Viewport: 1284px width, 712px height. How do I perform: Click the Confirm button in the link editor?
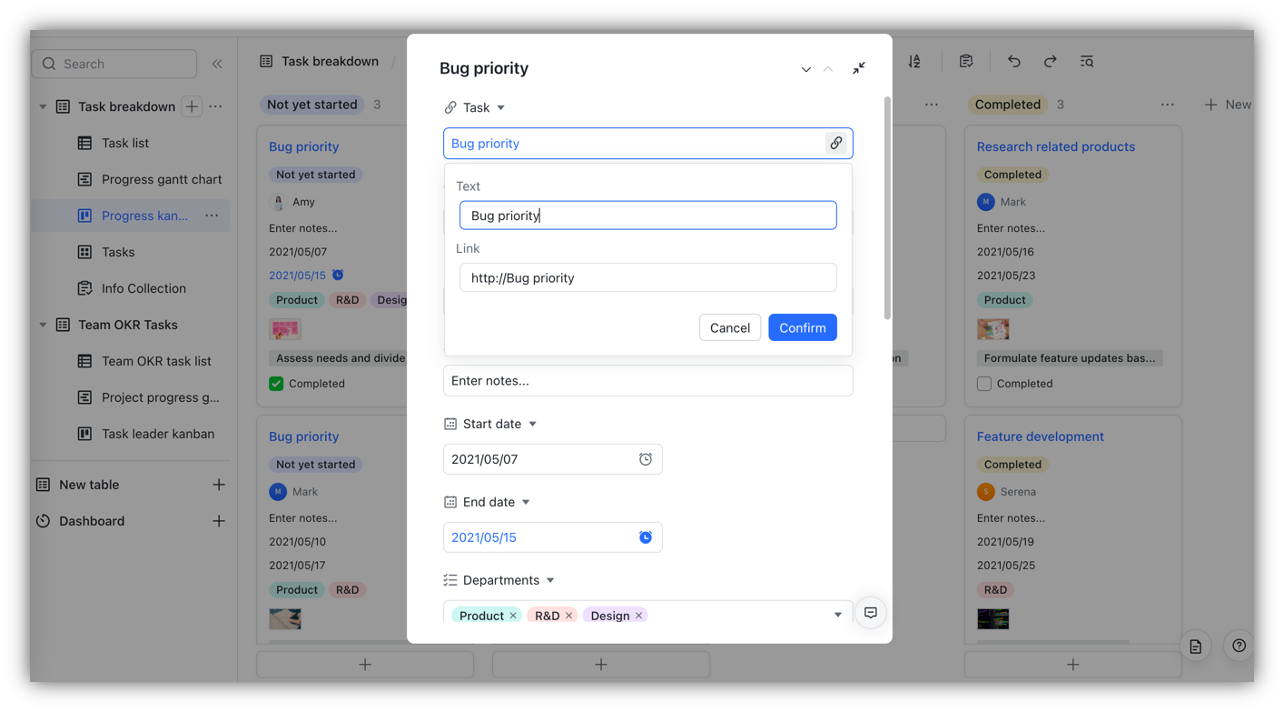pyautogui.click(x=802, y=327)
